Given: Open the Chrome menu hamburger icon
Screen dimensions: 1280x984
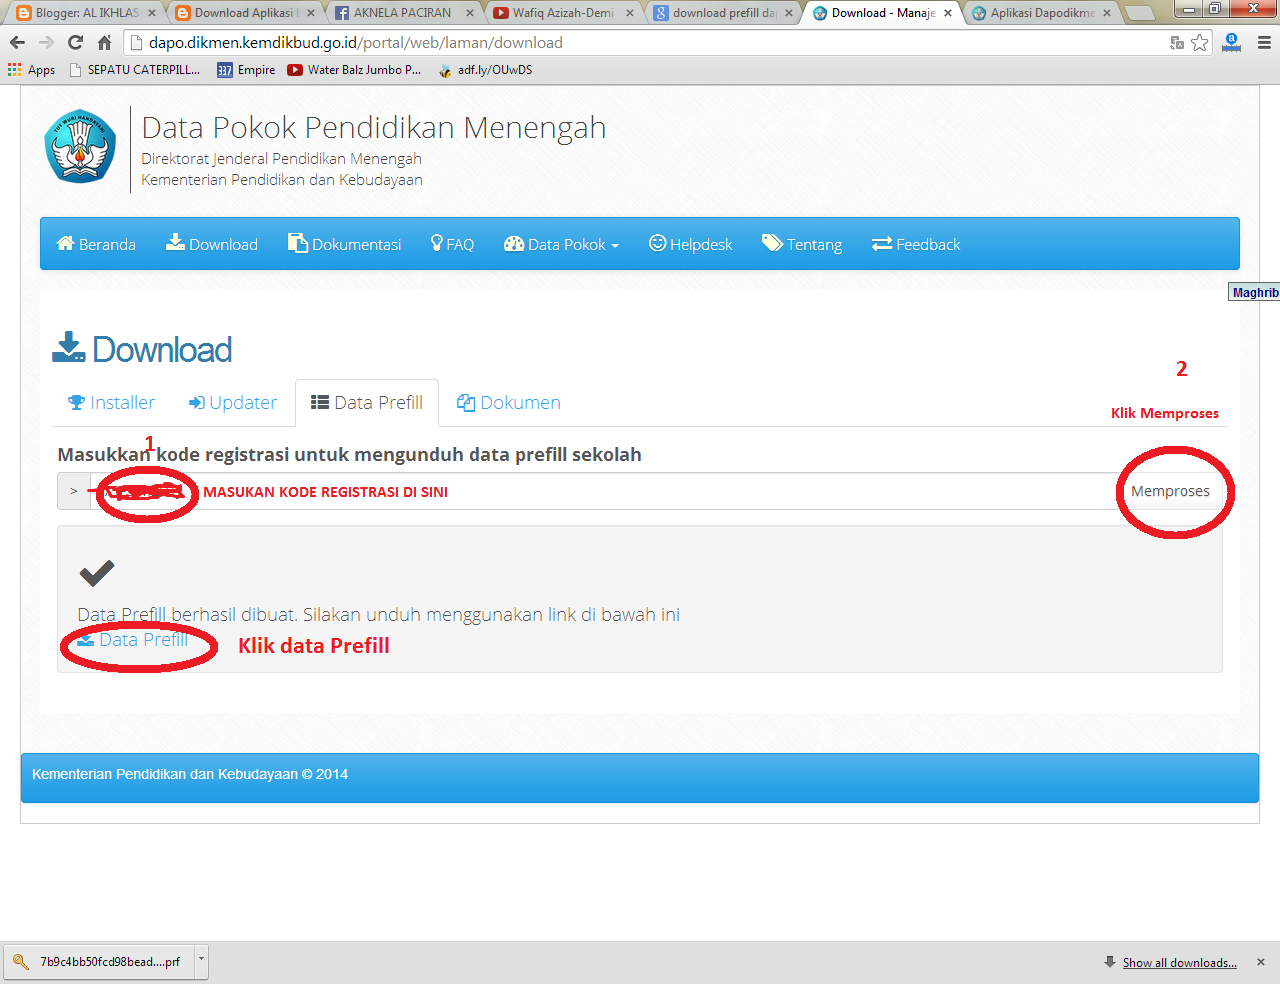Looking at the screenshot, I should 1264,42.
